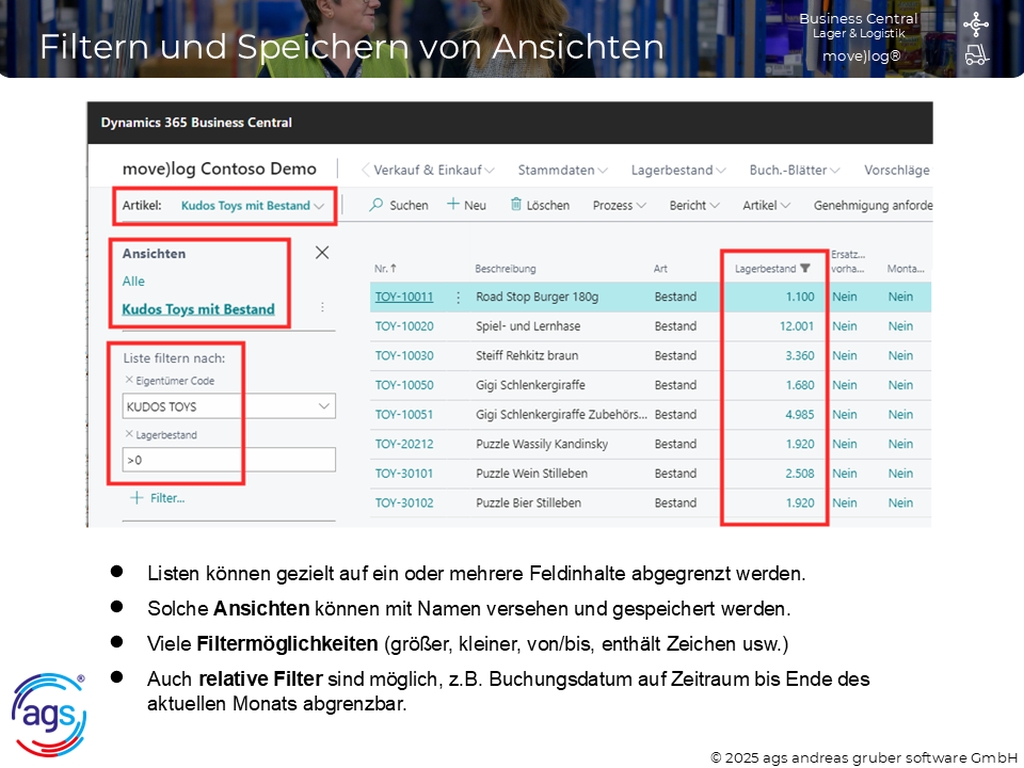Expand the Lagerbestand navigation menu
Viewport: 1024px width, 768px height.
tap(678, 170)
